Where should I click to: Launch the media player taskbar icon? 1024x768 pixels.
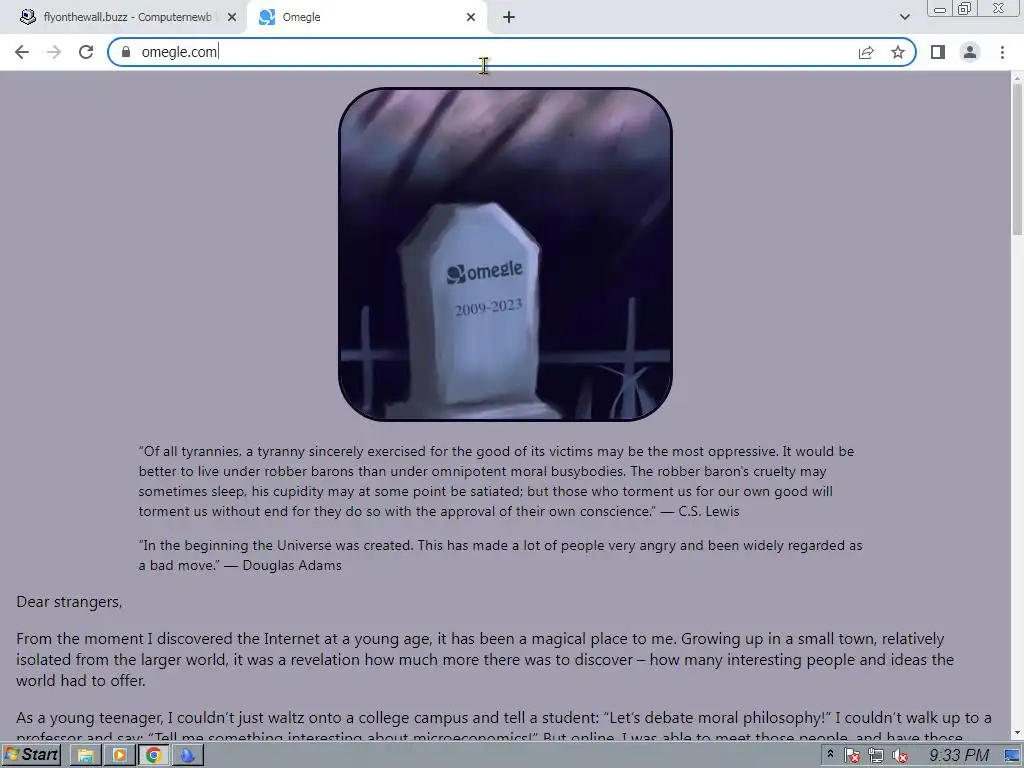point(120,755)
